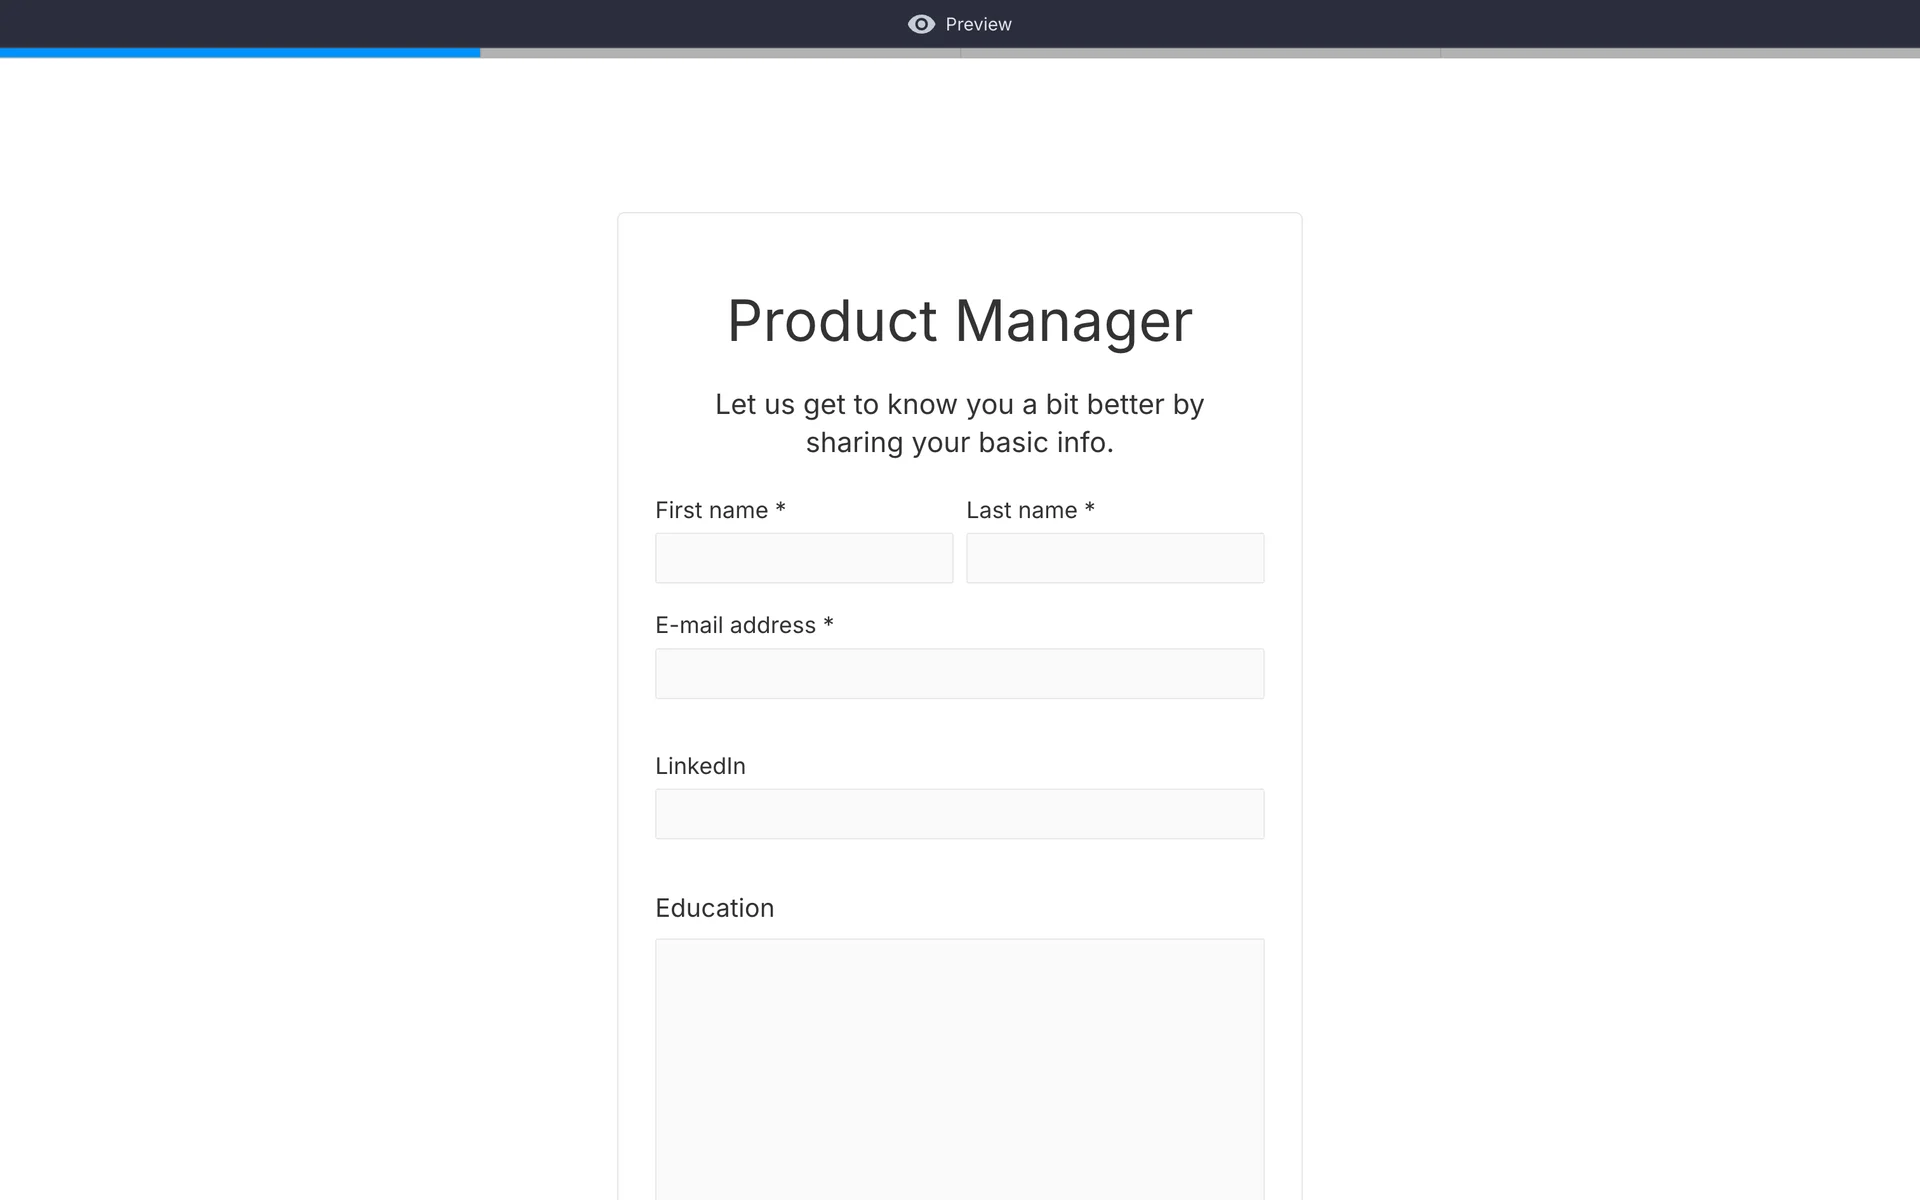The image size is (1920, 1200).
Task: Click the Preview text label
Action: (x=978, y=24)
